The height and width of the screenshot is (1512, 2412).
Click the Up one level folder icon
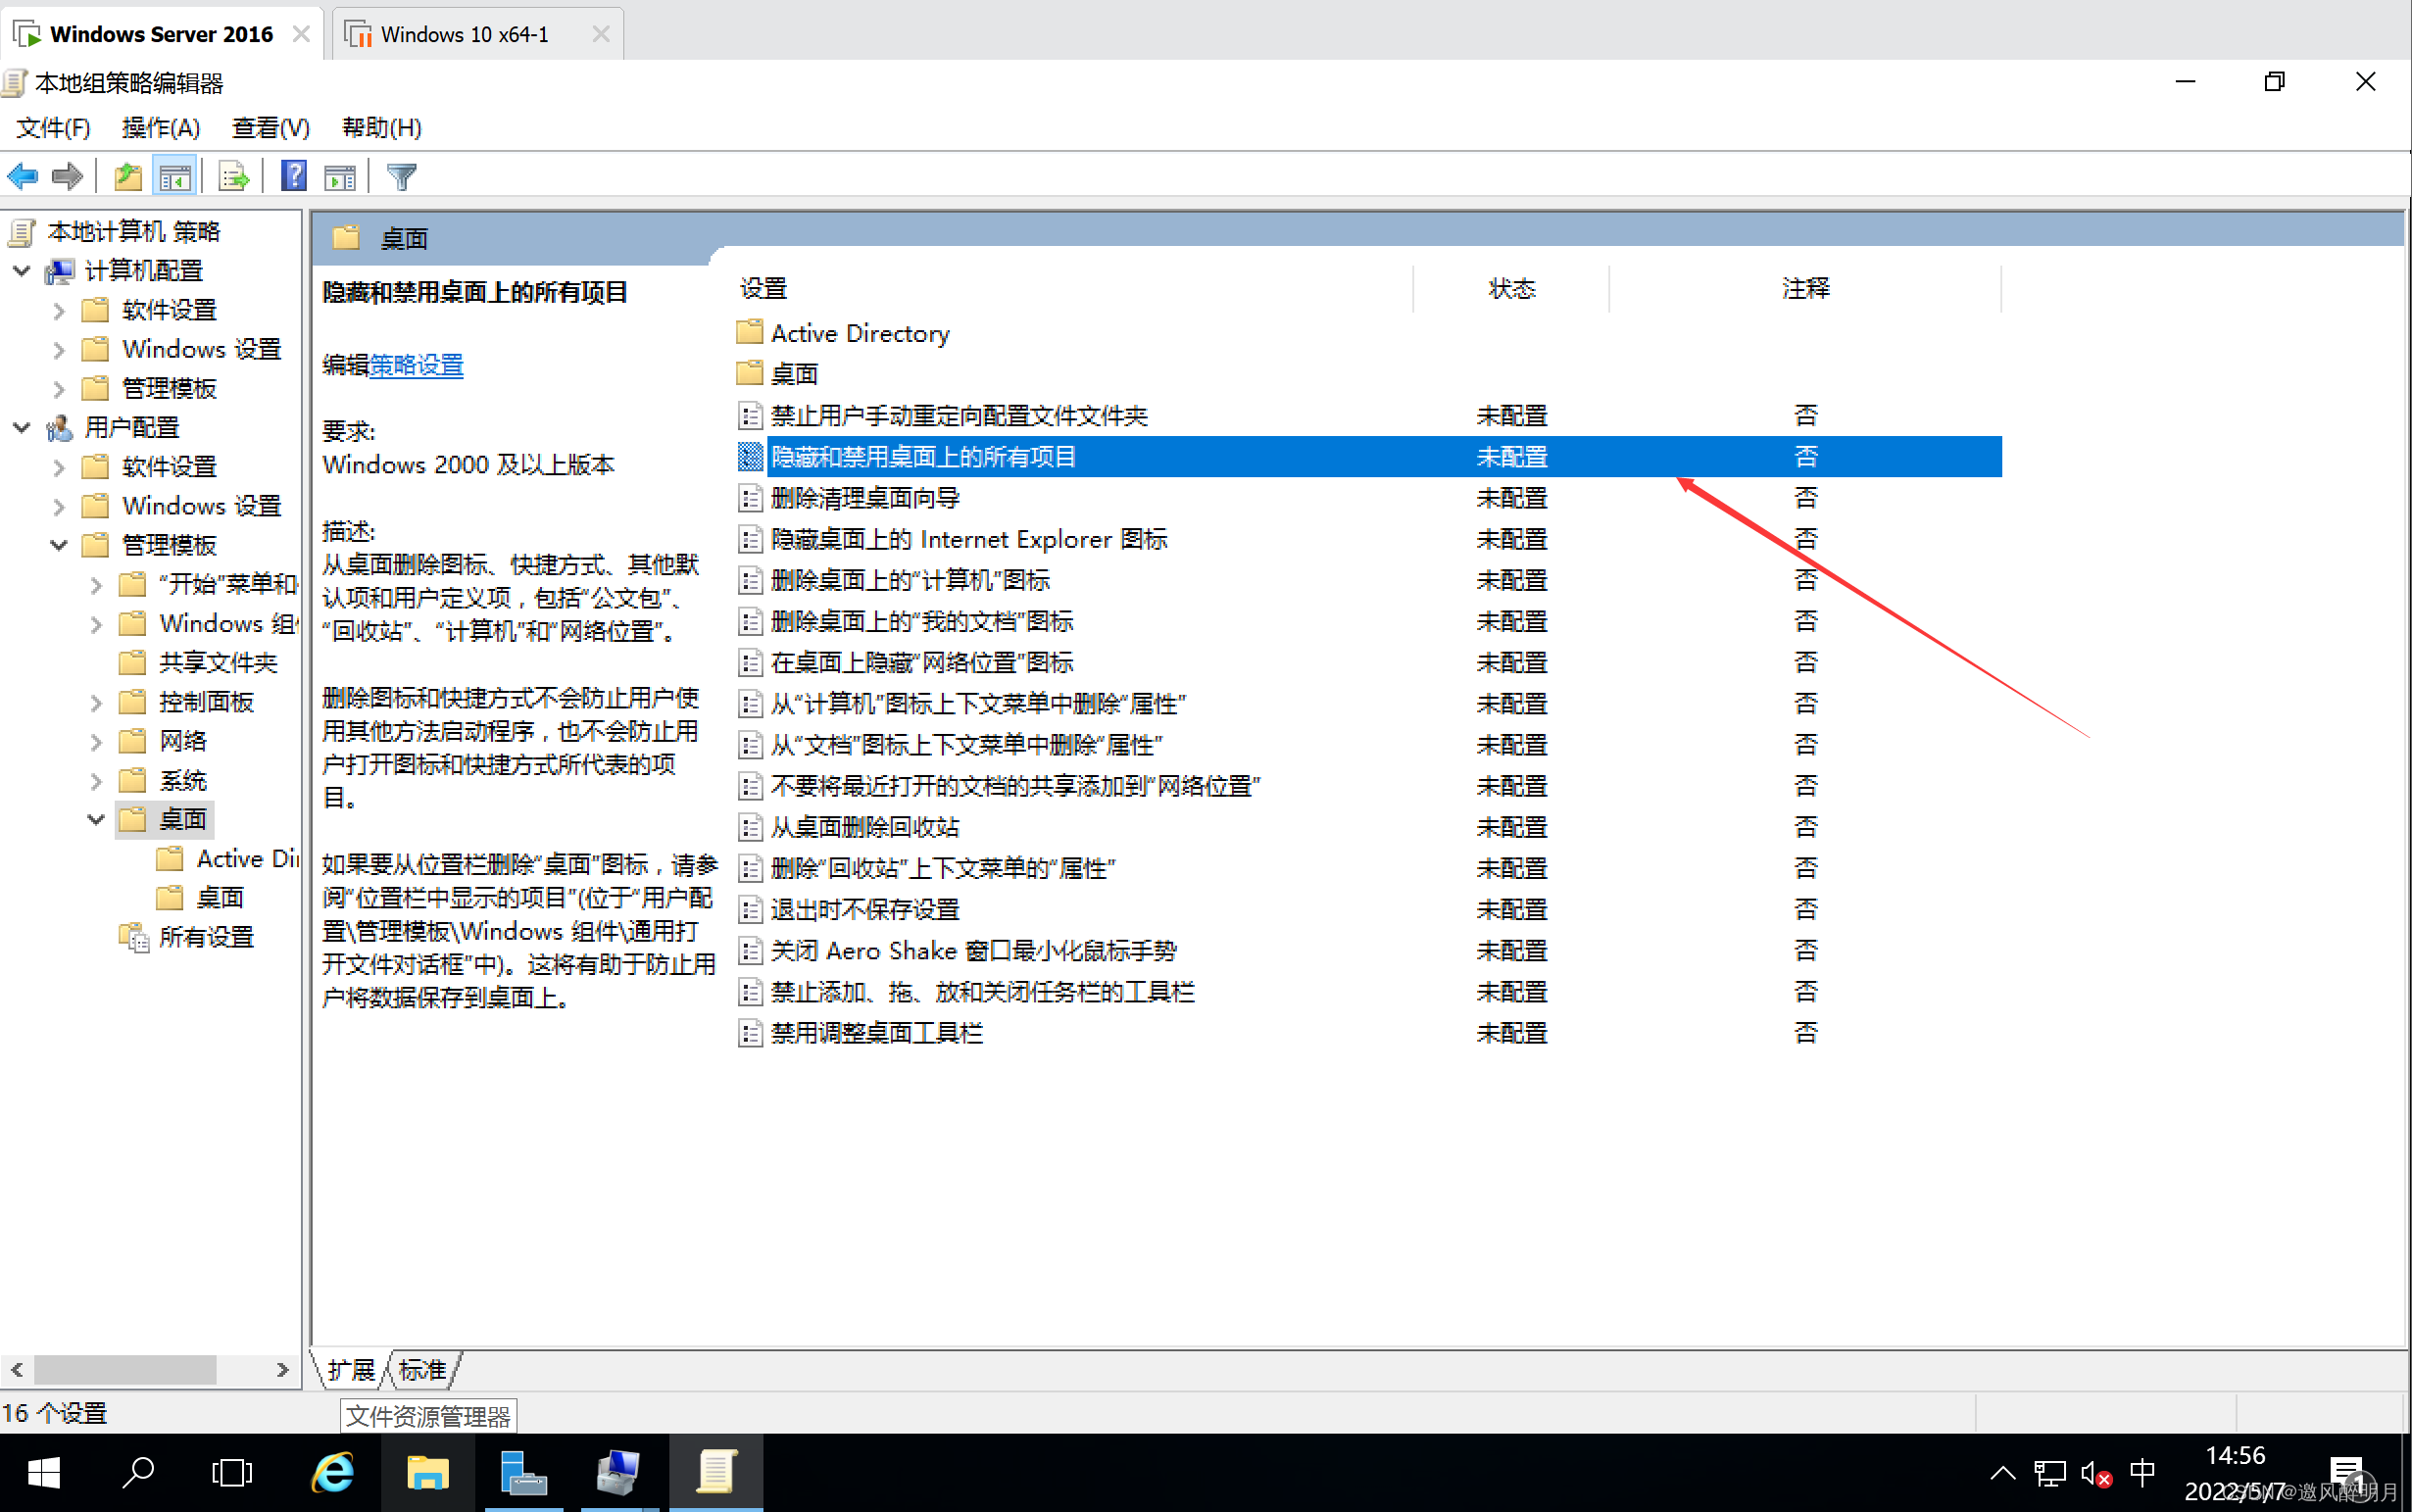[127, 177]
